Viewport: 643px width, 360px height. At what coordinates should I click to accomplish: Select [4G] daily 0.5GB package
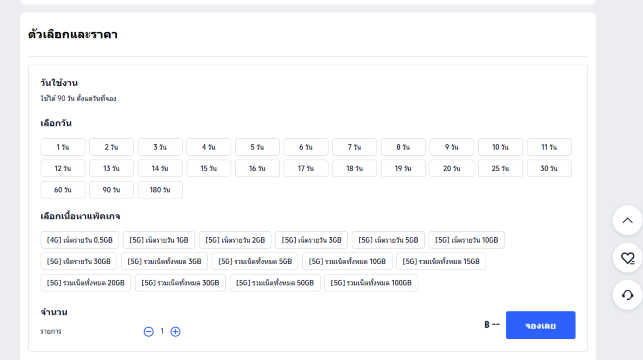click(80, 240)
